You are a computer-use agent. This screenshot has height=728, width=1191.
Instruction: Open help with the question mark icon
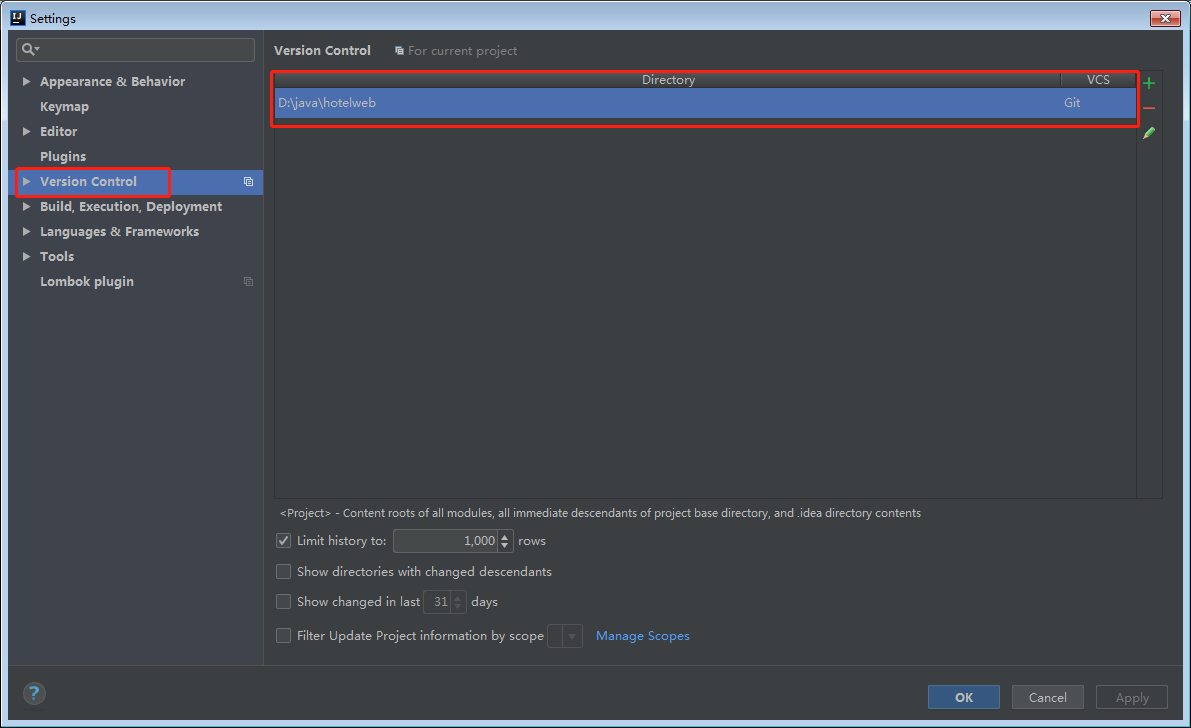(x=34, y=693)
